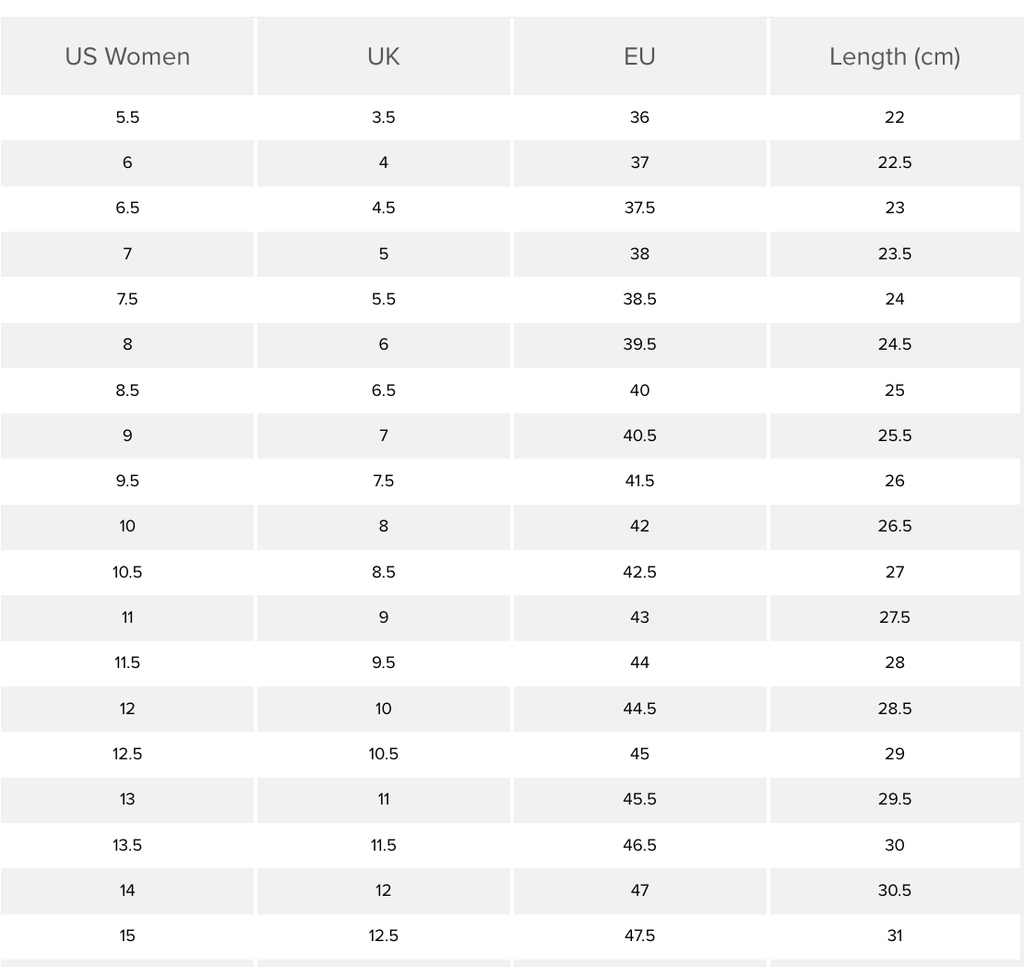The image size is (1024, 967).
Task: Click the UK column header
Action: 383,56
